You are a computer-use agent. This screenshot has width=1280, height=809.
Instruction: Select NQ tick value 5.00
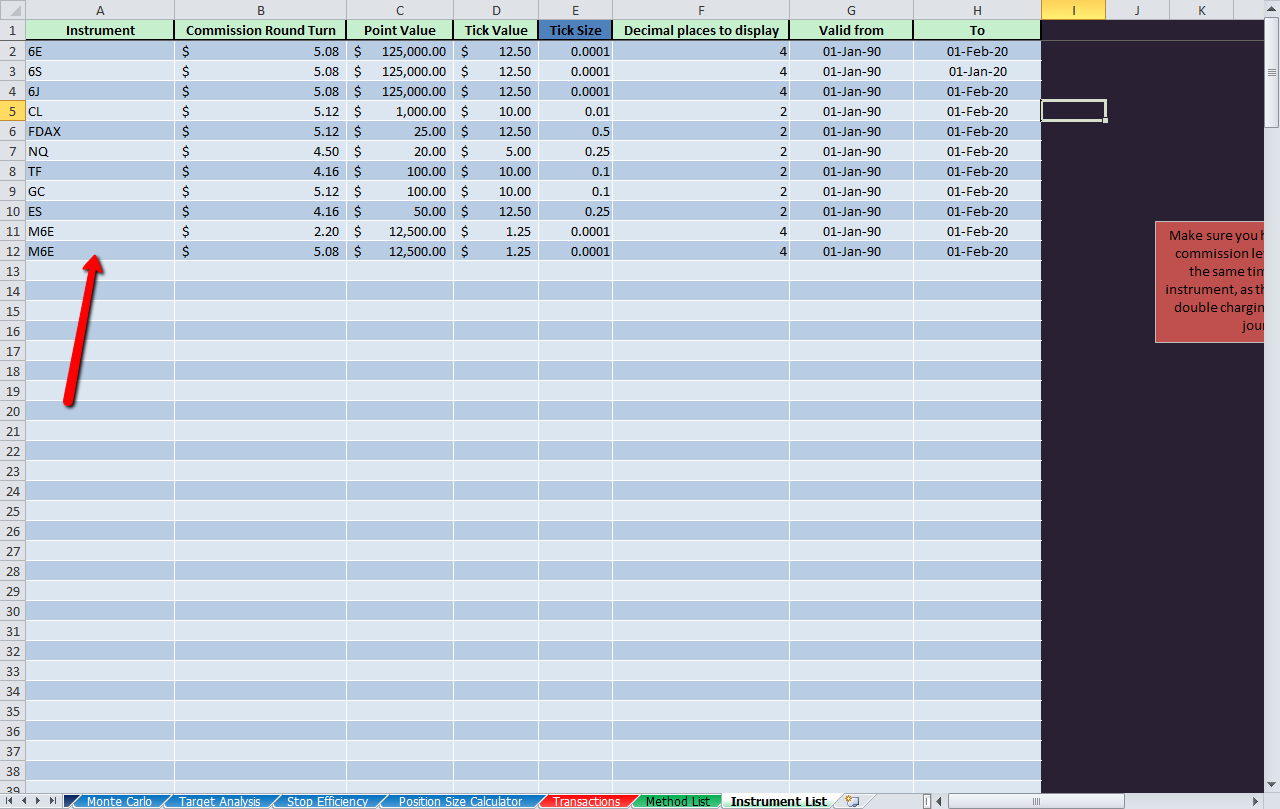pyautogui.click(x=496, y=151)
